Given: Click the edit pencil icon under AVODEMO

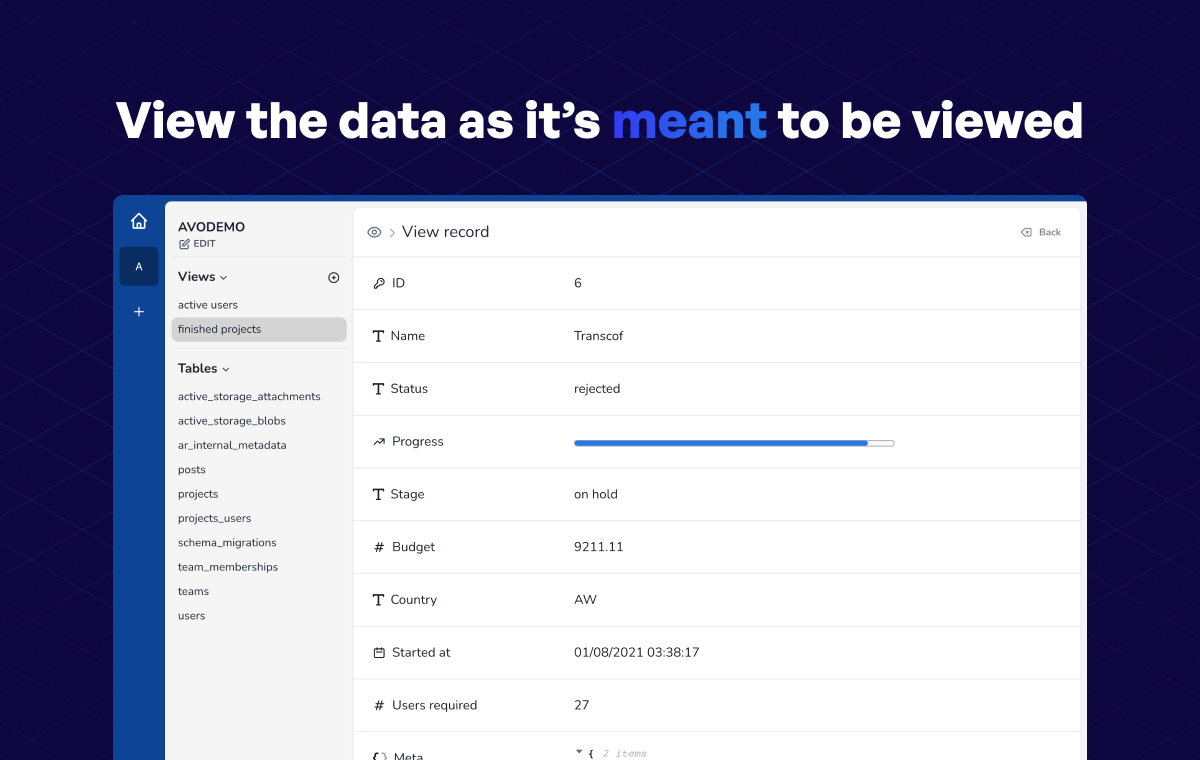Looking at the screenshot, I should [x=184, y=244].
